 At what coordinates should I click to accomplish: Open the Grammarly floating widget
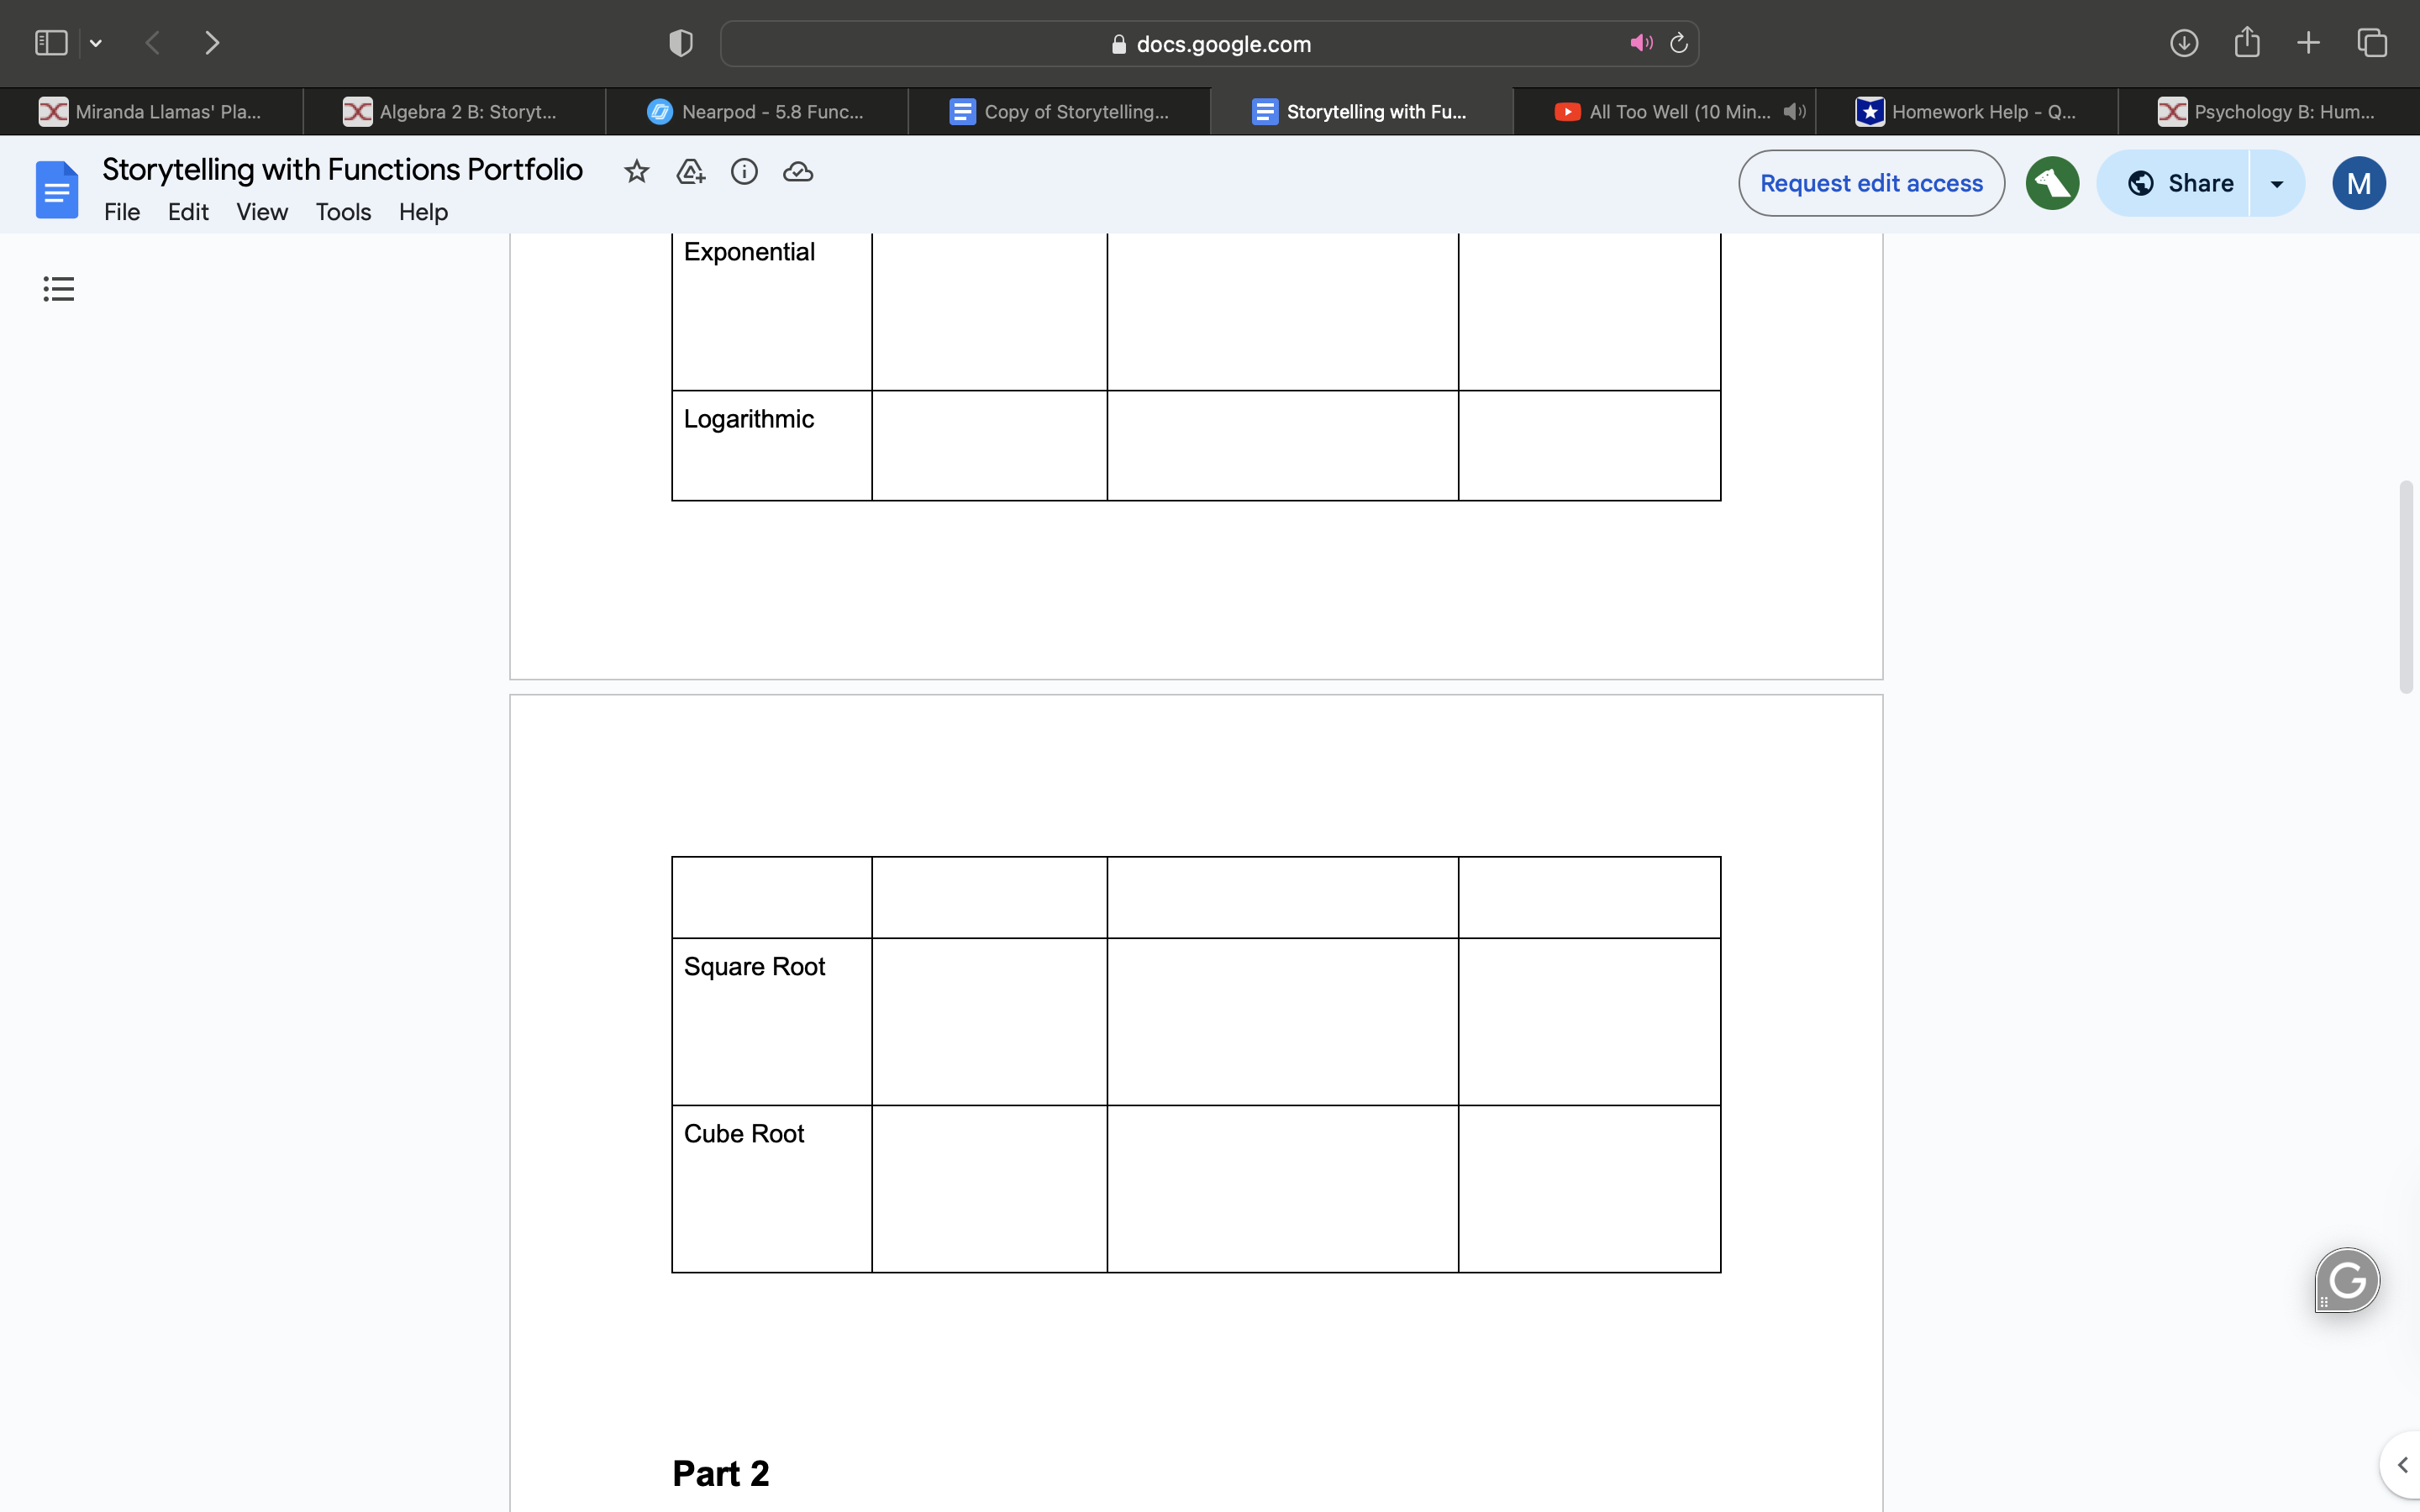click(x=2347, y=1280)
